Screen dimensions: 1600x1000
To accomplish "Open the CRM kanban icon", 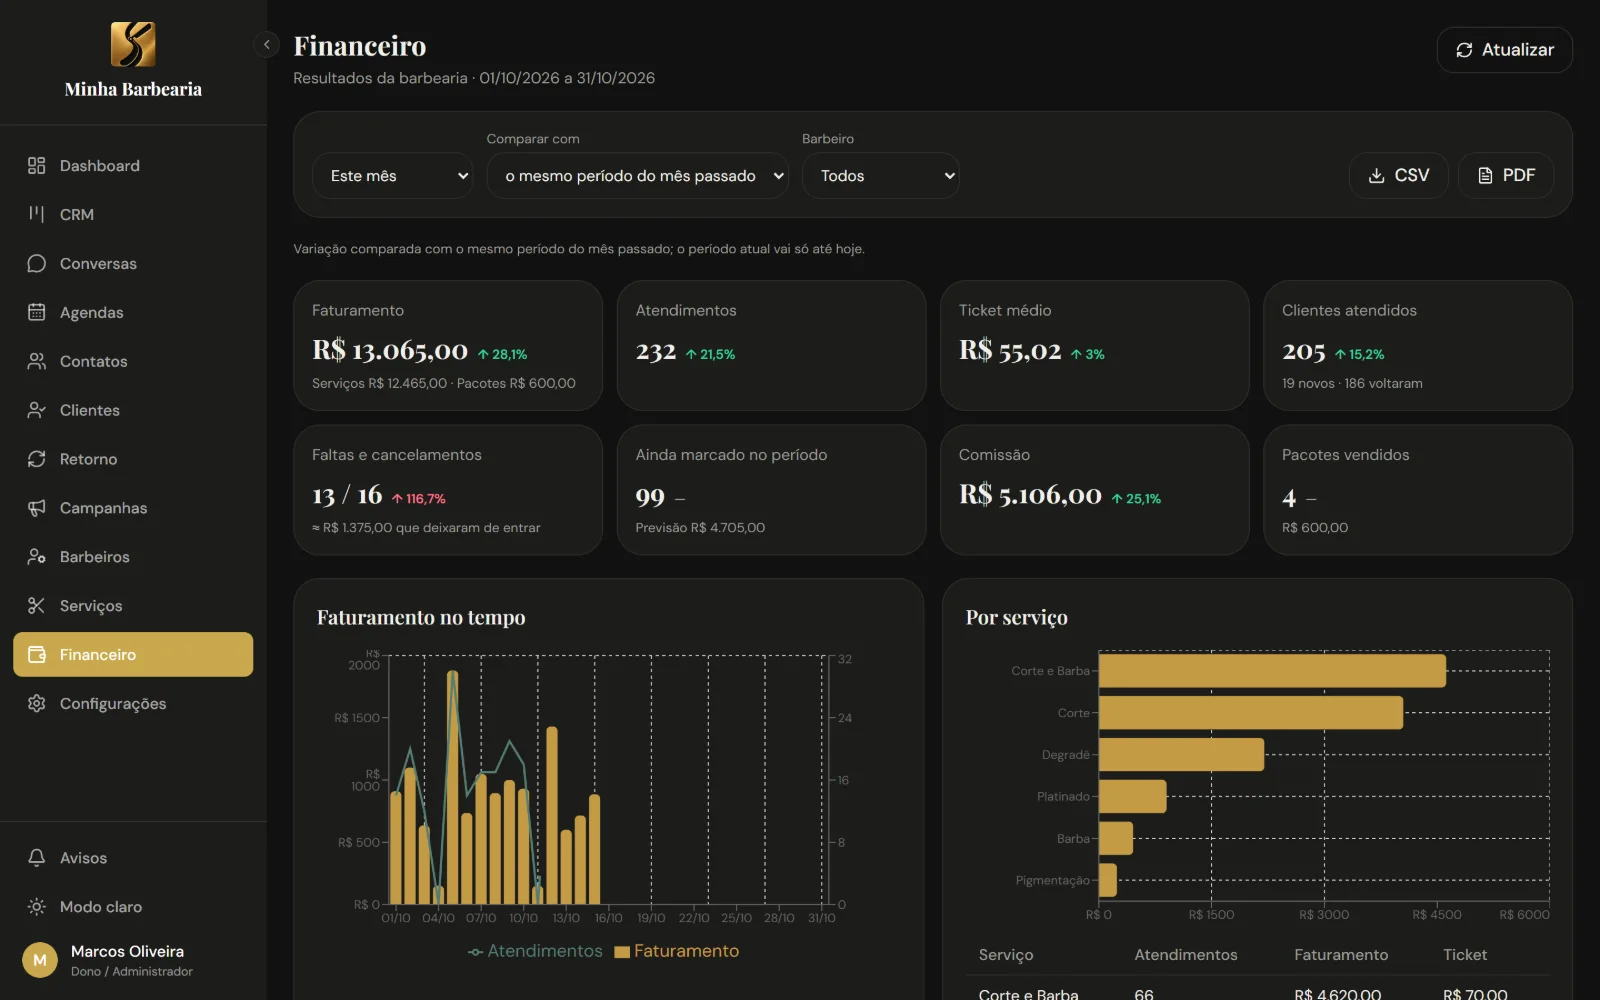I will click(x=37, y=214).
